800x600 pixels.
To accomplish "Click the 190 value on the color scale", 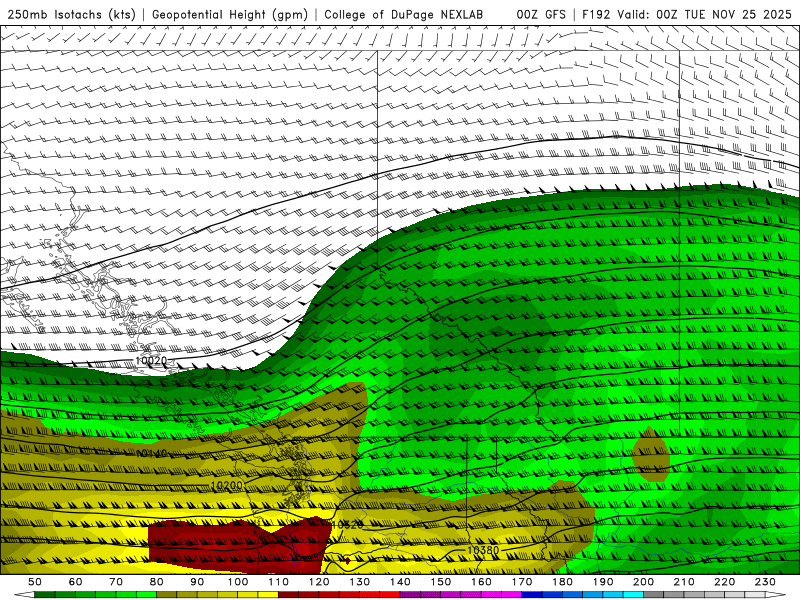I will (603, 582).
